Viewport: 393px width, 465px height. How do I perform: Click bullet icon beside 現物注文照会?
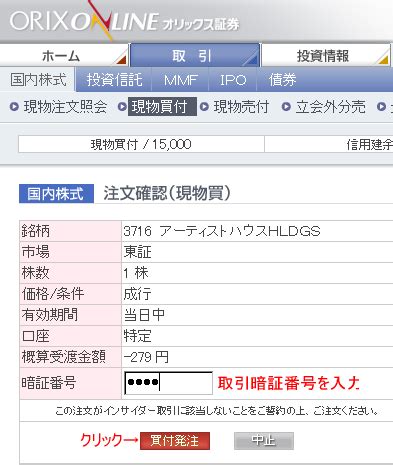14,107
